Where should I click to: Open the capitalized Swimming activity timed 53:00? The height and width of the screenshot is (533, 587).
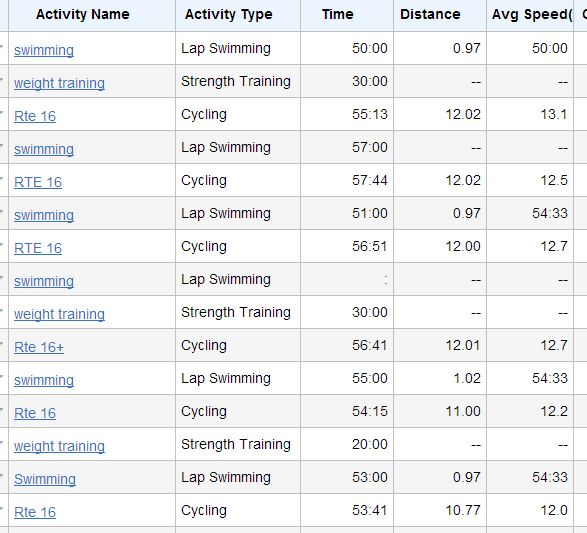click(45, 479)
